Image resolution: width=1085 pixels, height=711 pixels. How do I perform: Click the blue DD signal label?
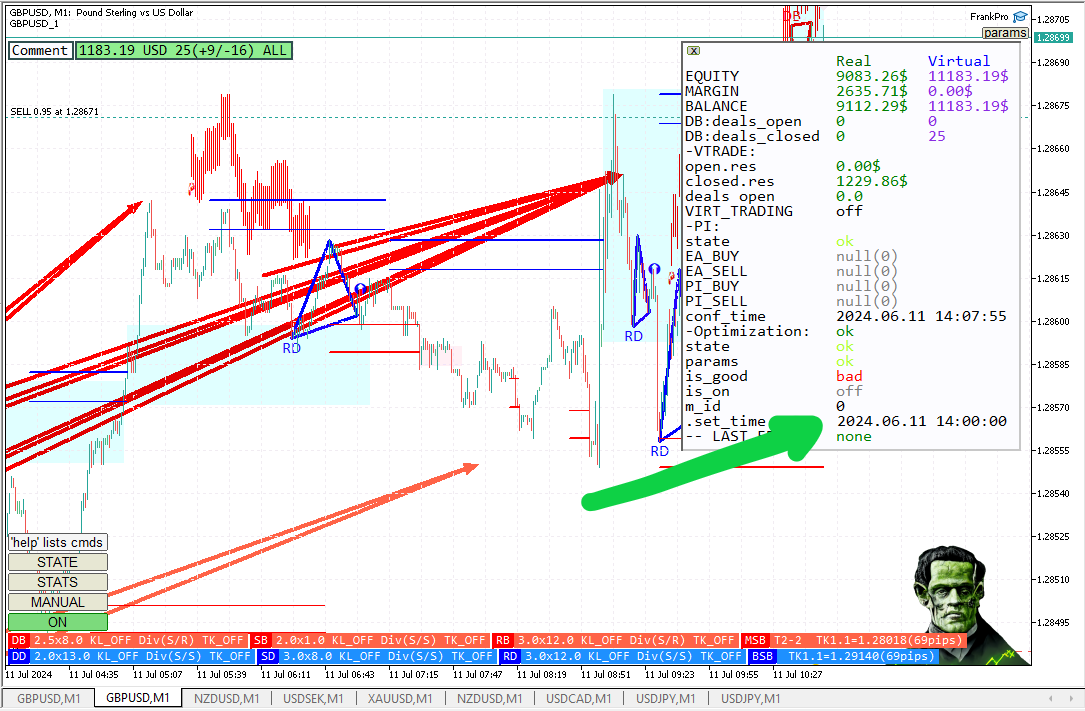tap(18, 656)
